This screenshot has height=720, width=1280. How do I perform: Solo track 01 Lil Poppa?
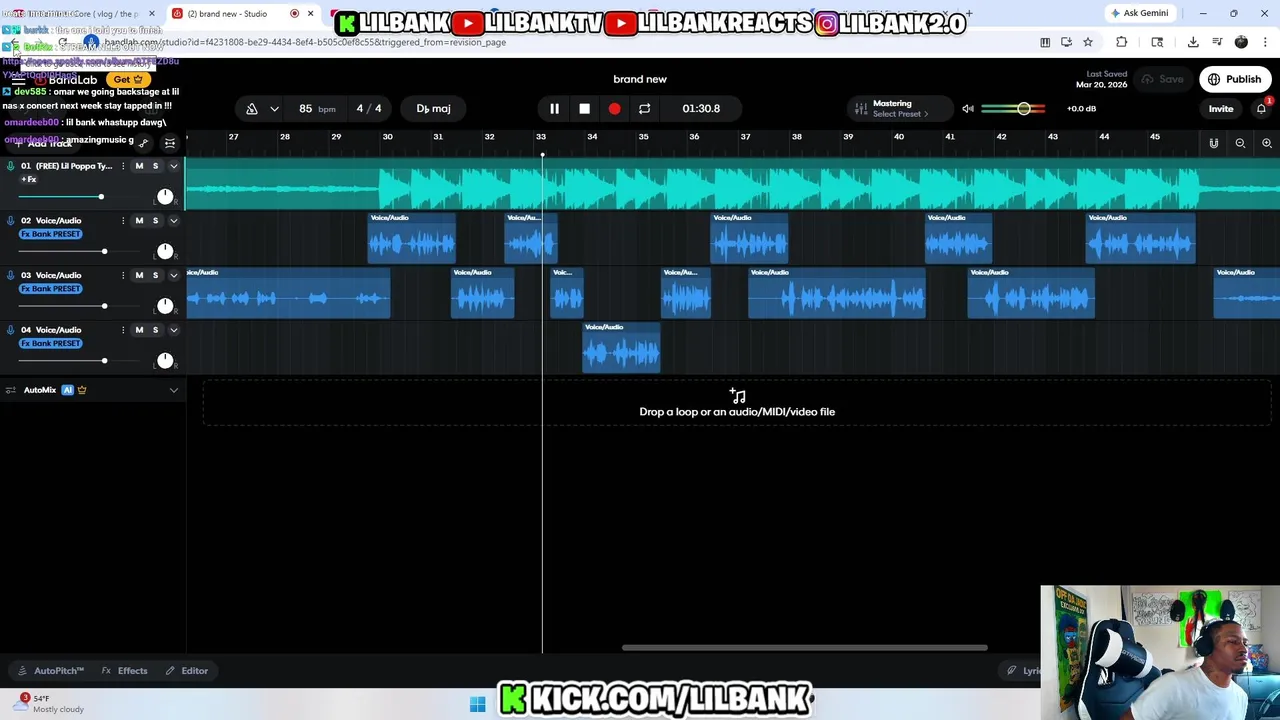coord(155,166)
